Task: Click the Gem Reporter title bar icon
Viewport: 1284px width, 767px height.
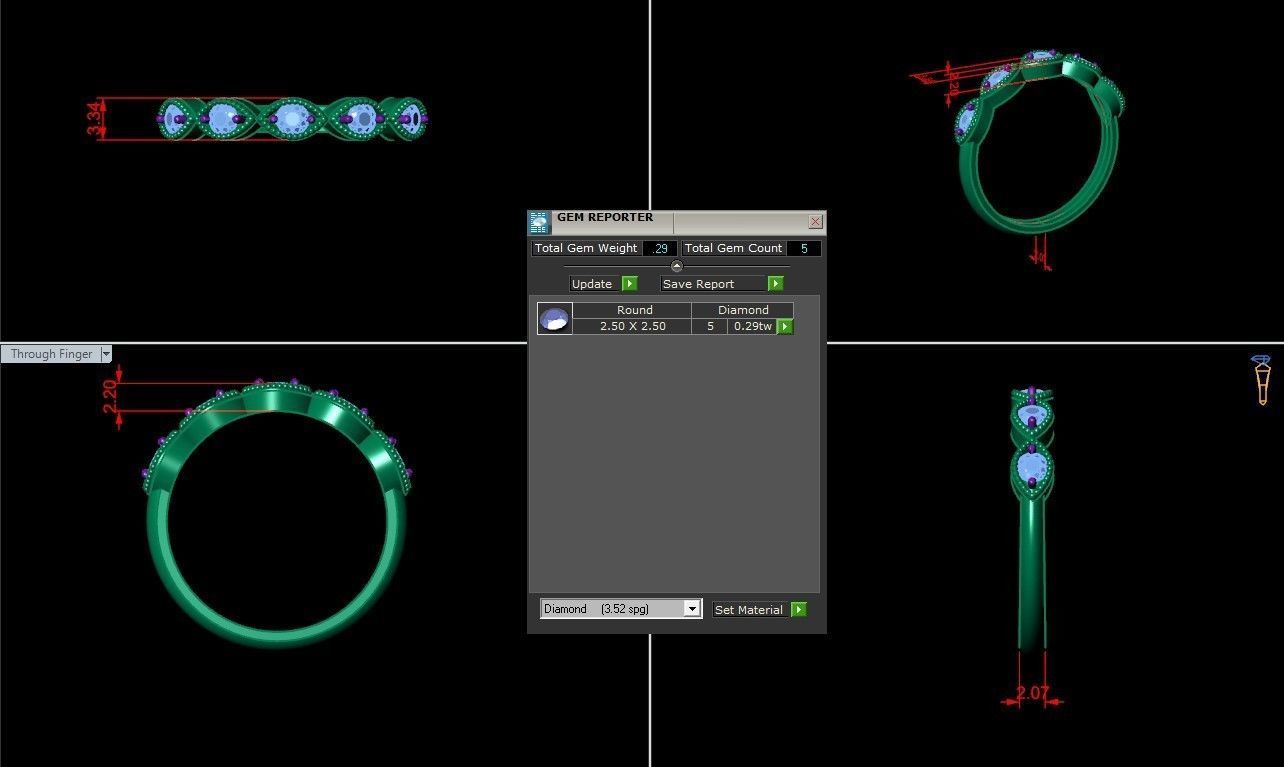Action: 539,222
